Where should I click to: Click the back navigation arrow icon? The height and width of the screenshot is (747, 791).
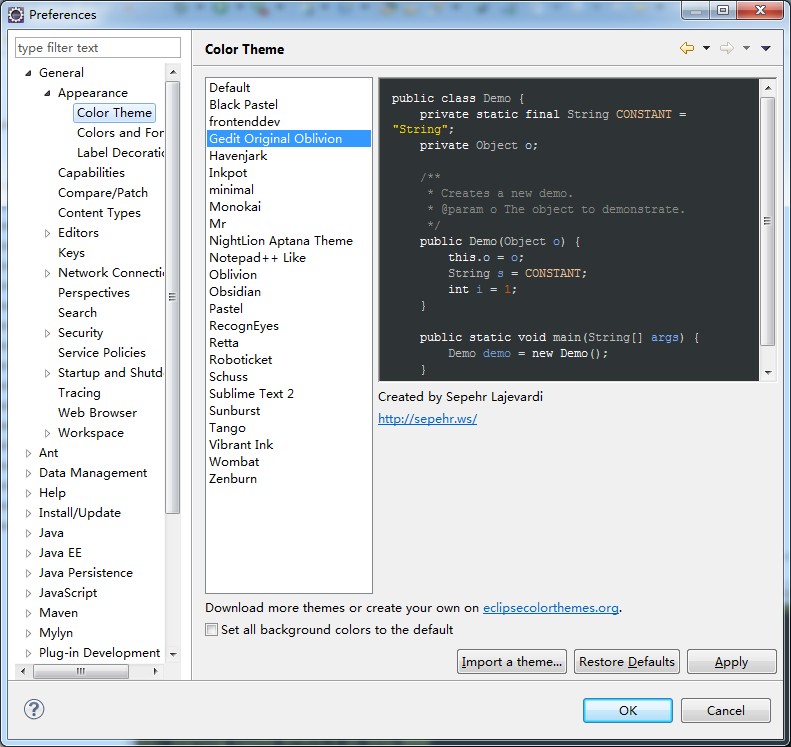[687, 48]
